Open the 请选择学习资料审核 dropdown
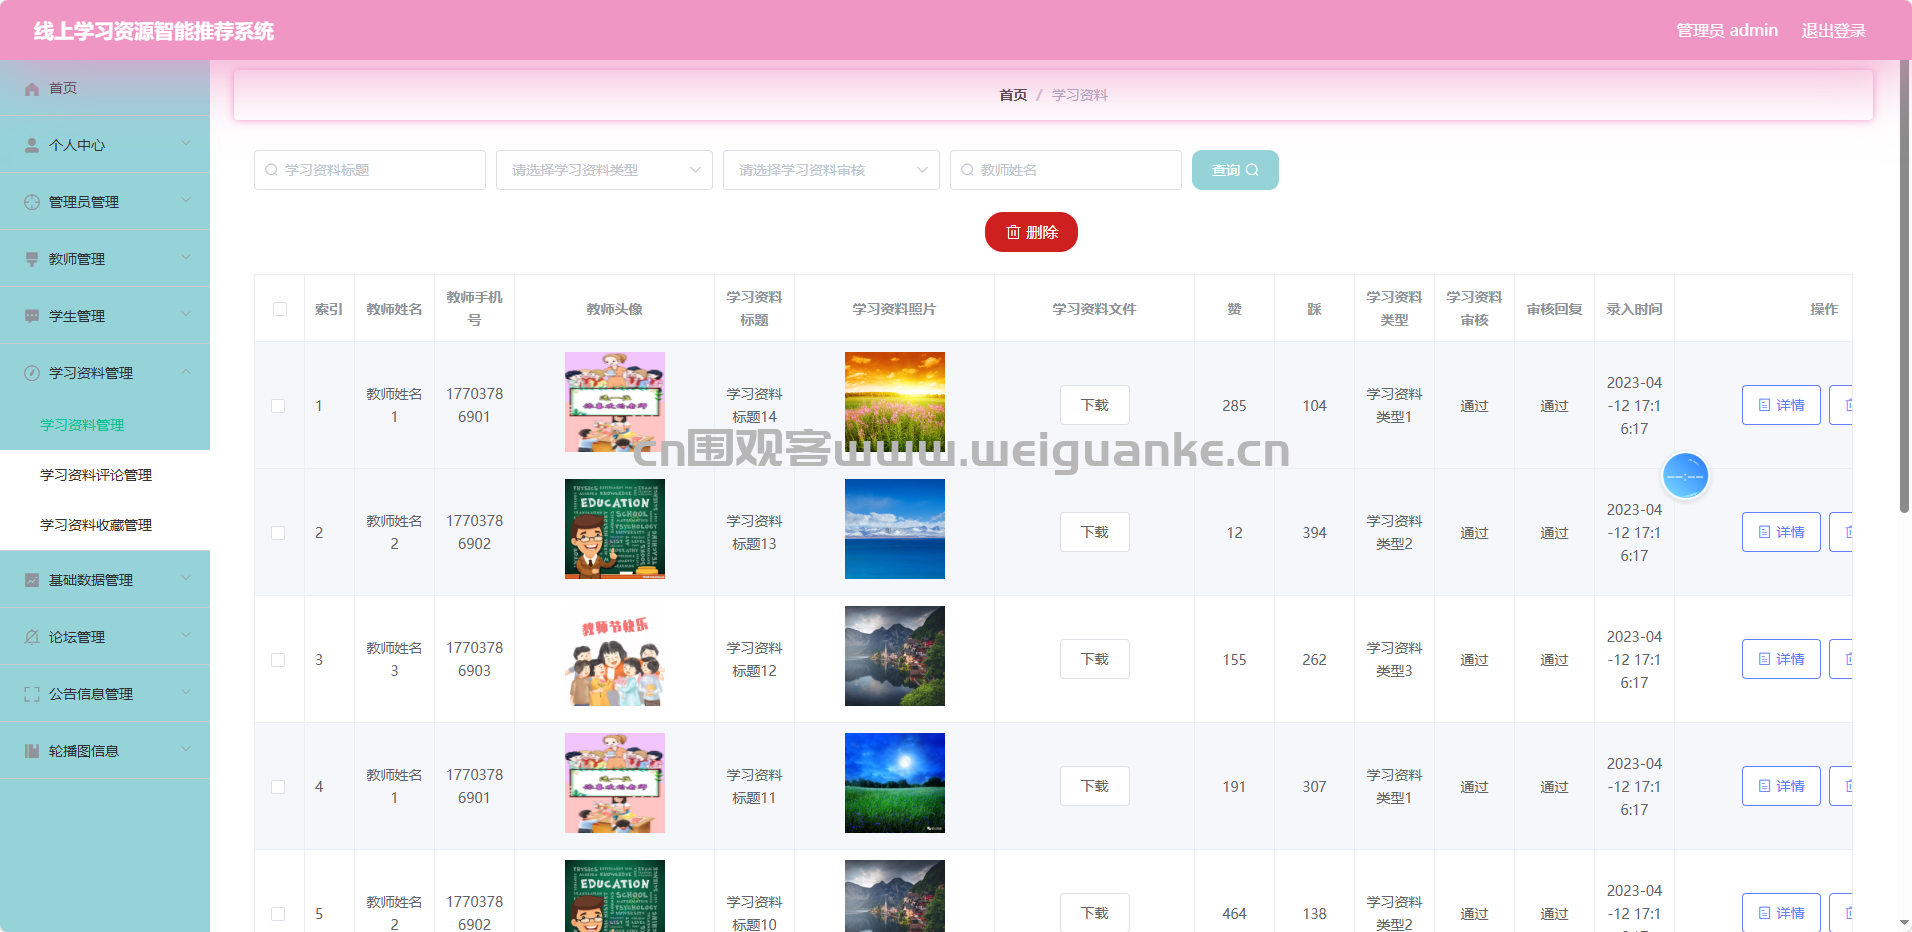 831,170
